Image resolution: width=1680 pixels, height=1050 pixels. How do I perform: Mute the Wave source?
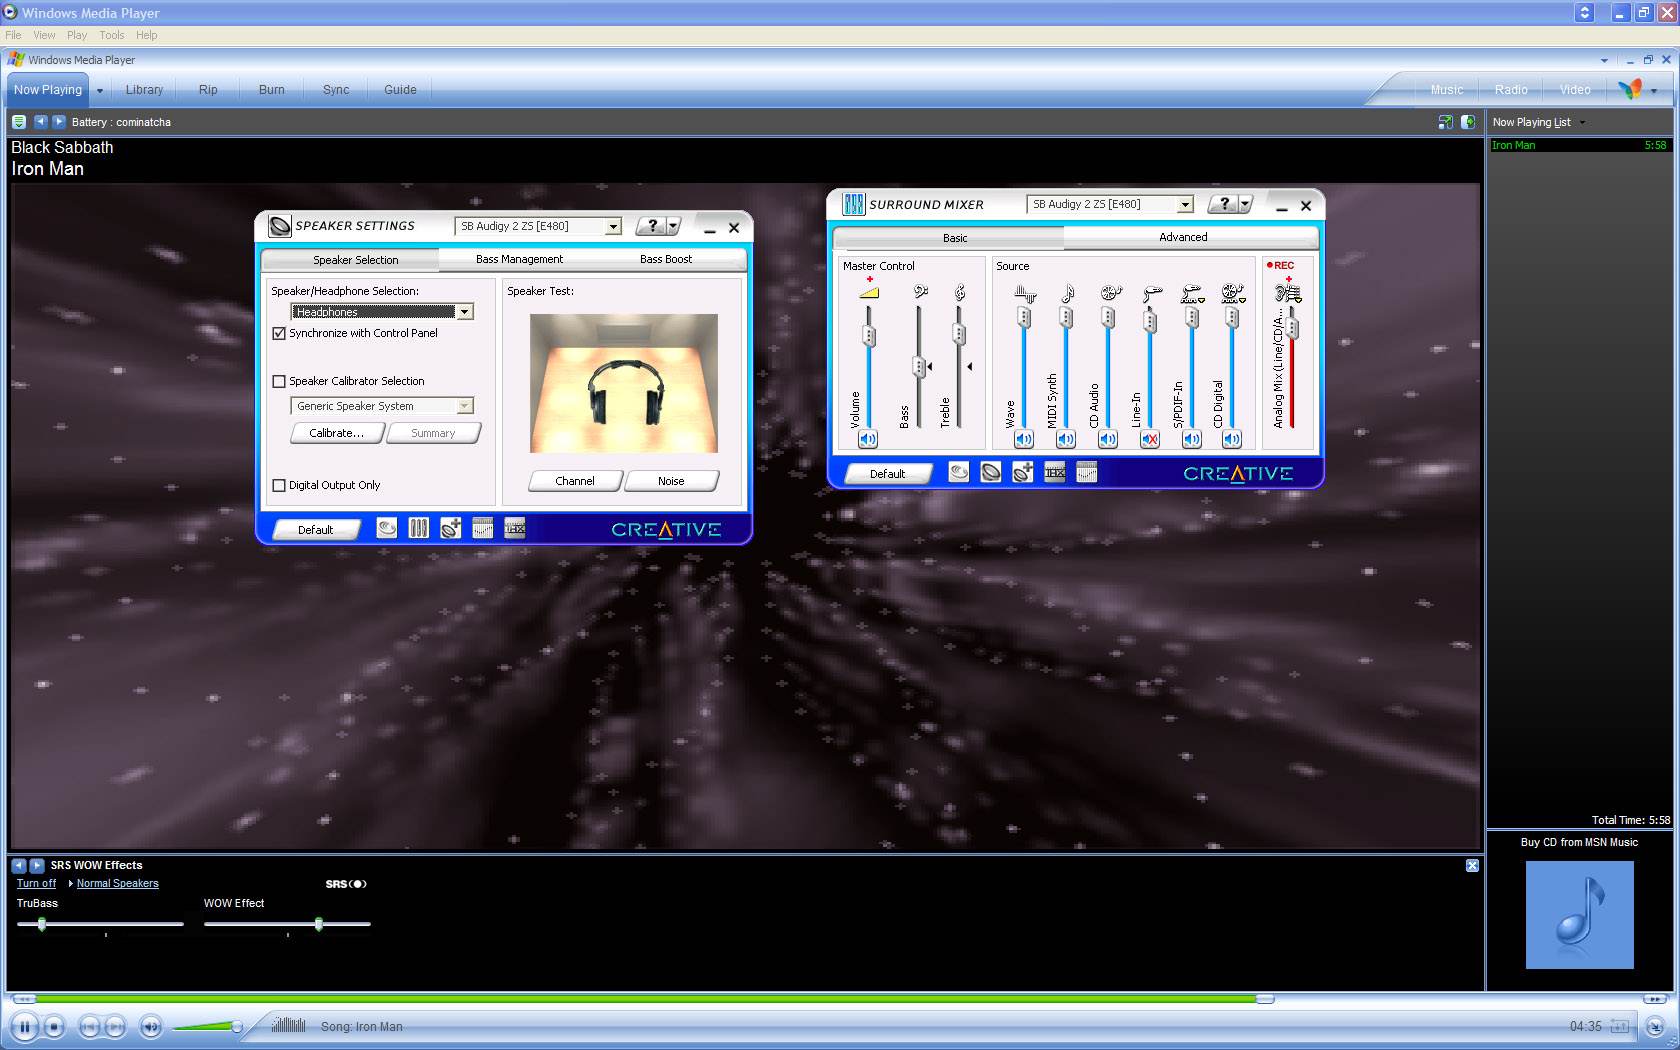click(1024, 439)
